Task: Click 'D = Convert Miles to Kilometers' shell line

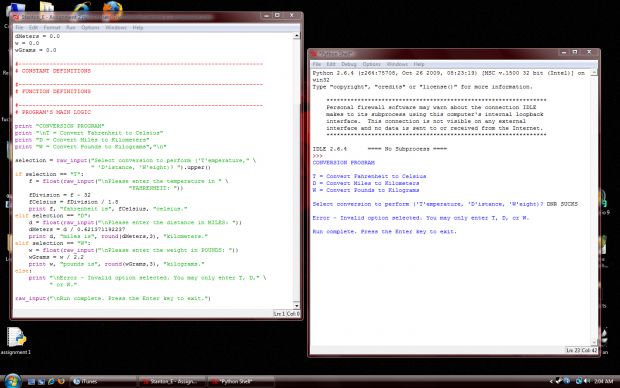Action: (366, 183)
